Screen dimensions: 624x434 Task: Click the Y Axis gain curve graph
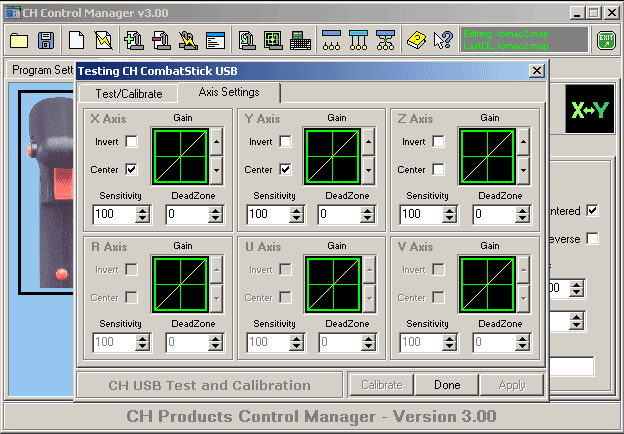click(332, 156)
